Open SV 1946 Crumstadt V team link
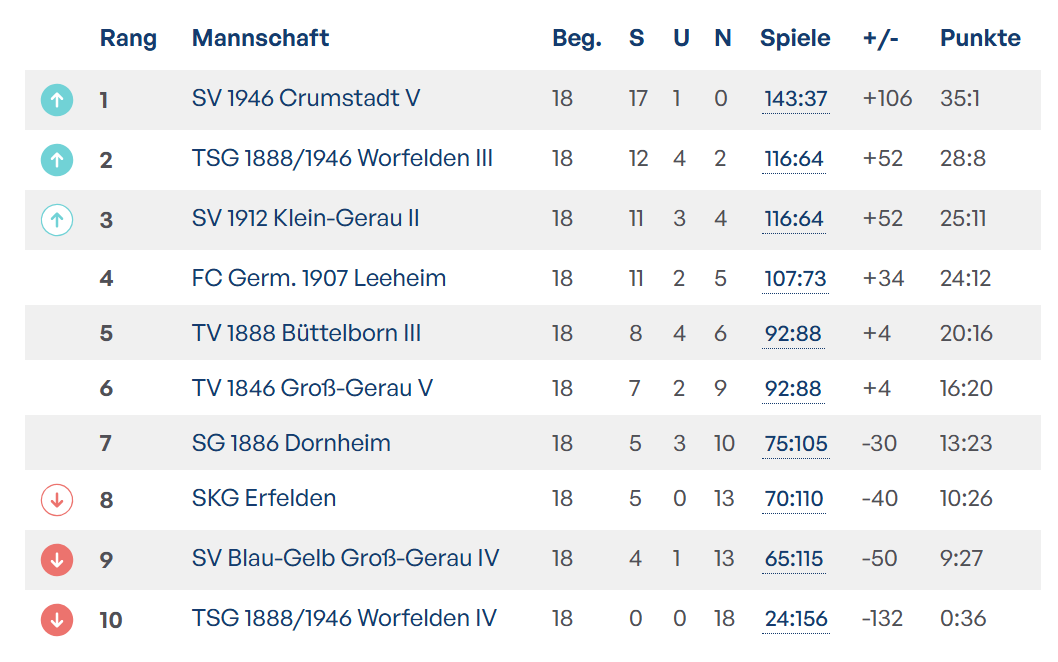Image resolution: width=1058 pixels, height=662 pixels. tap(306, 98)
